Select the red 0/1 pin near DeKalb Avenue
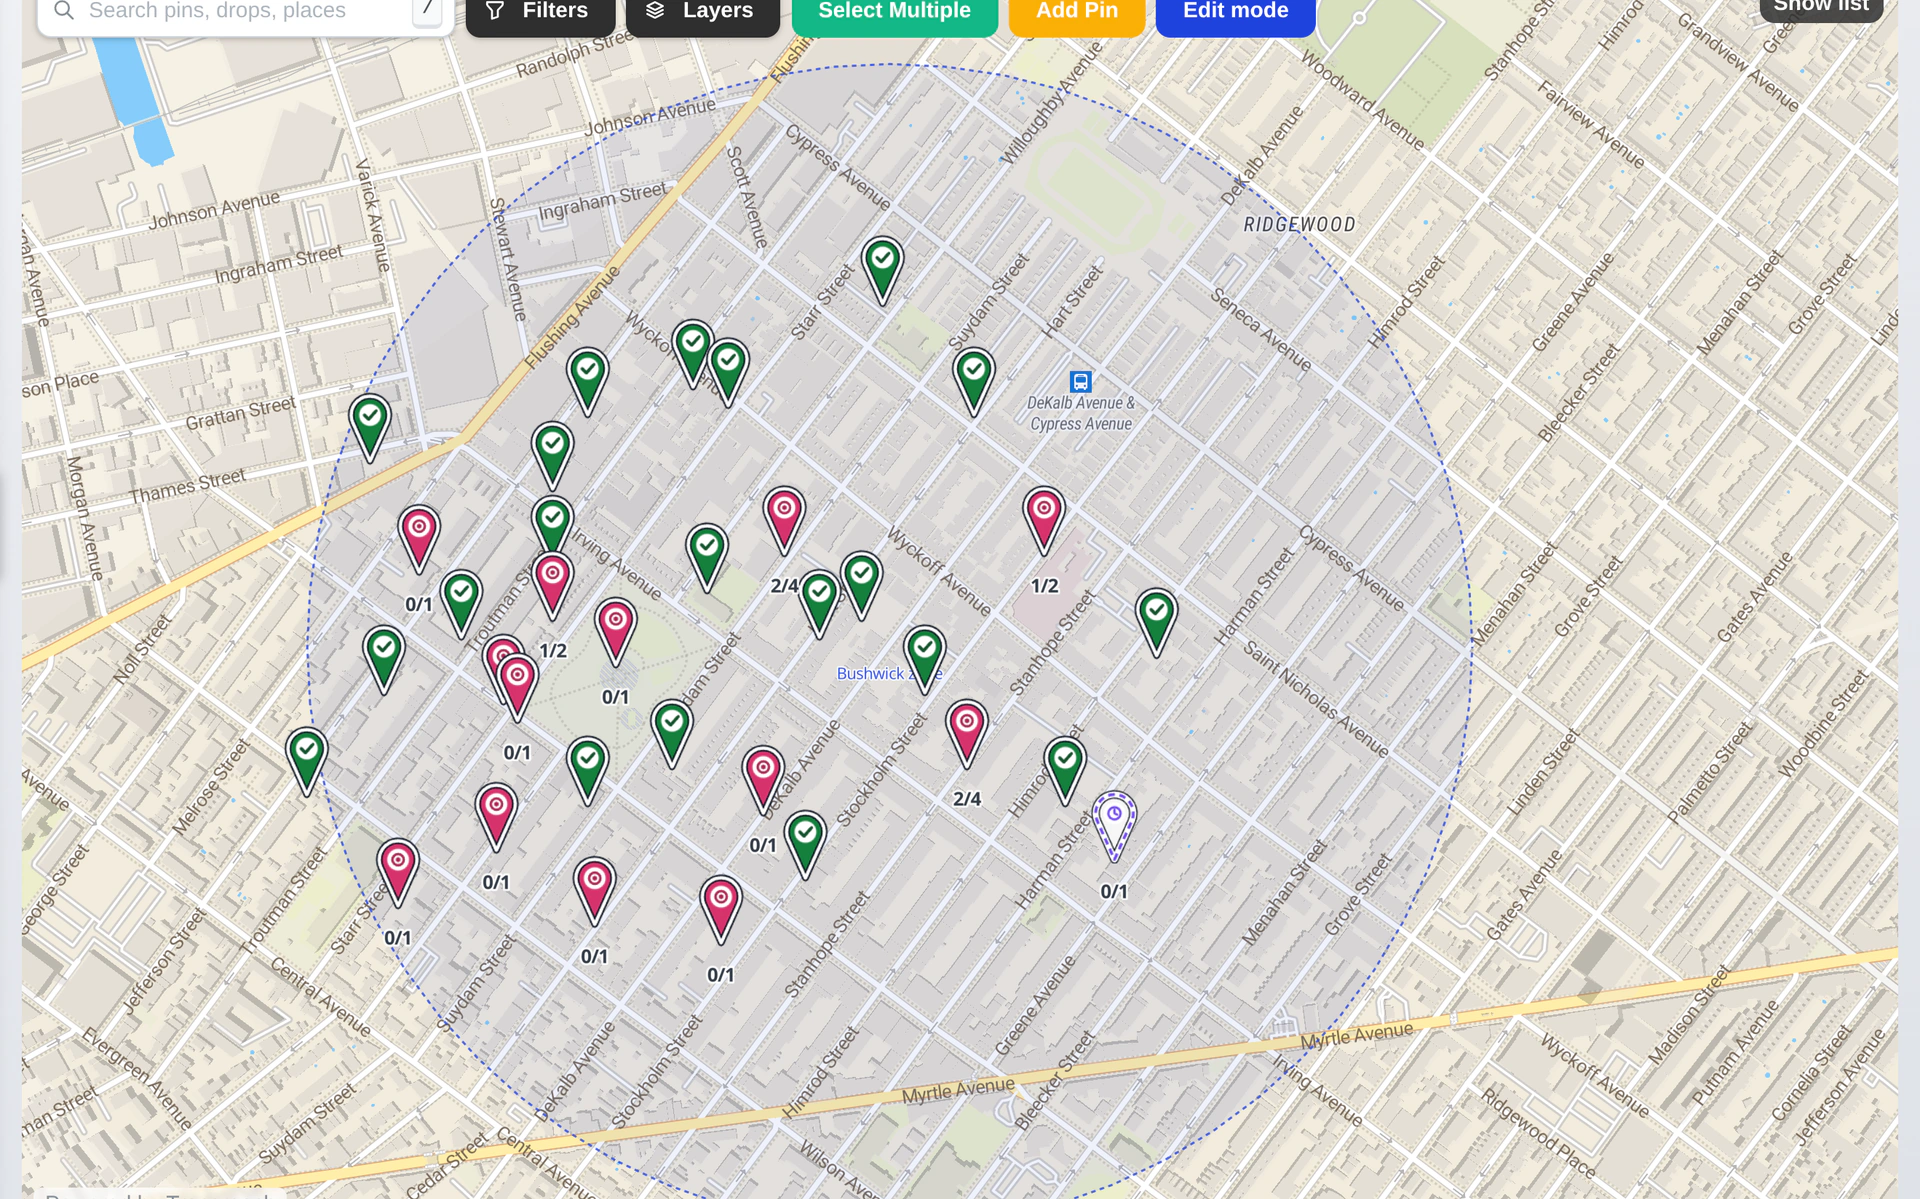 [763, 780]
